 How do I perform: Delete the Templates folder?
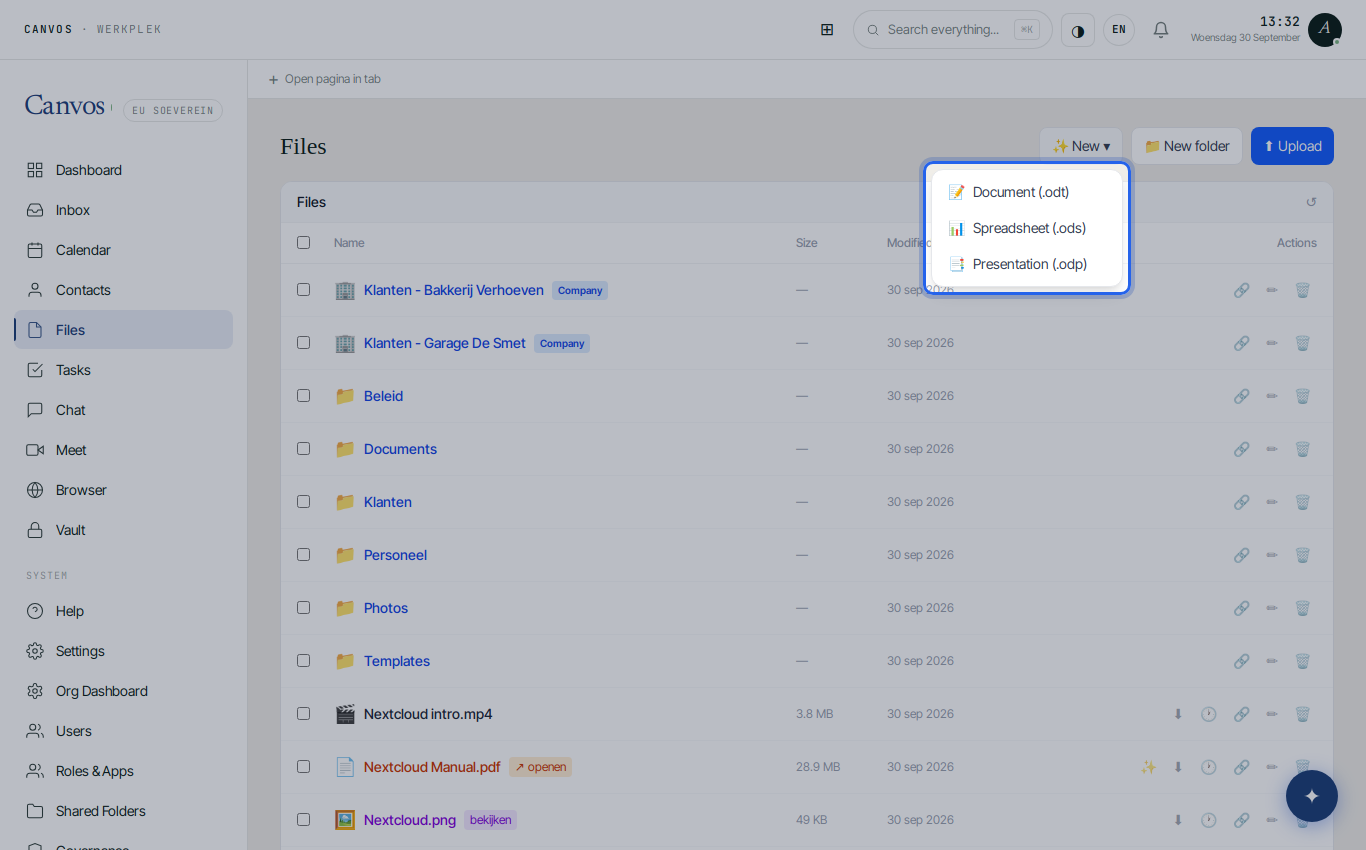click(x=1302, y=661)
